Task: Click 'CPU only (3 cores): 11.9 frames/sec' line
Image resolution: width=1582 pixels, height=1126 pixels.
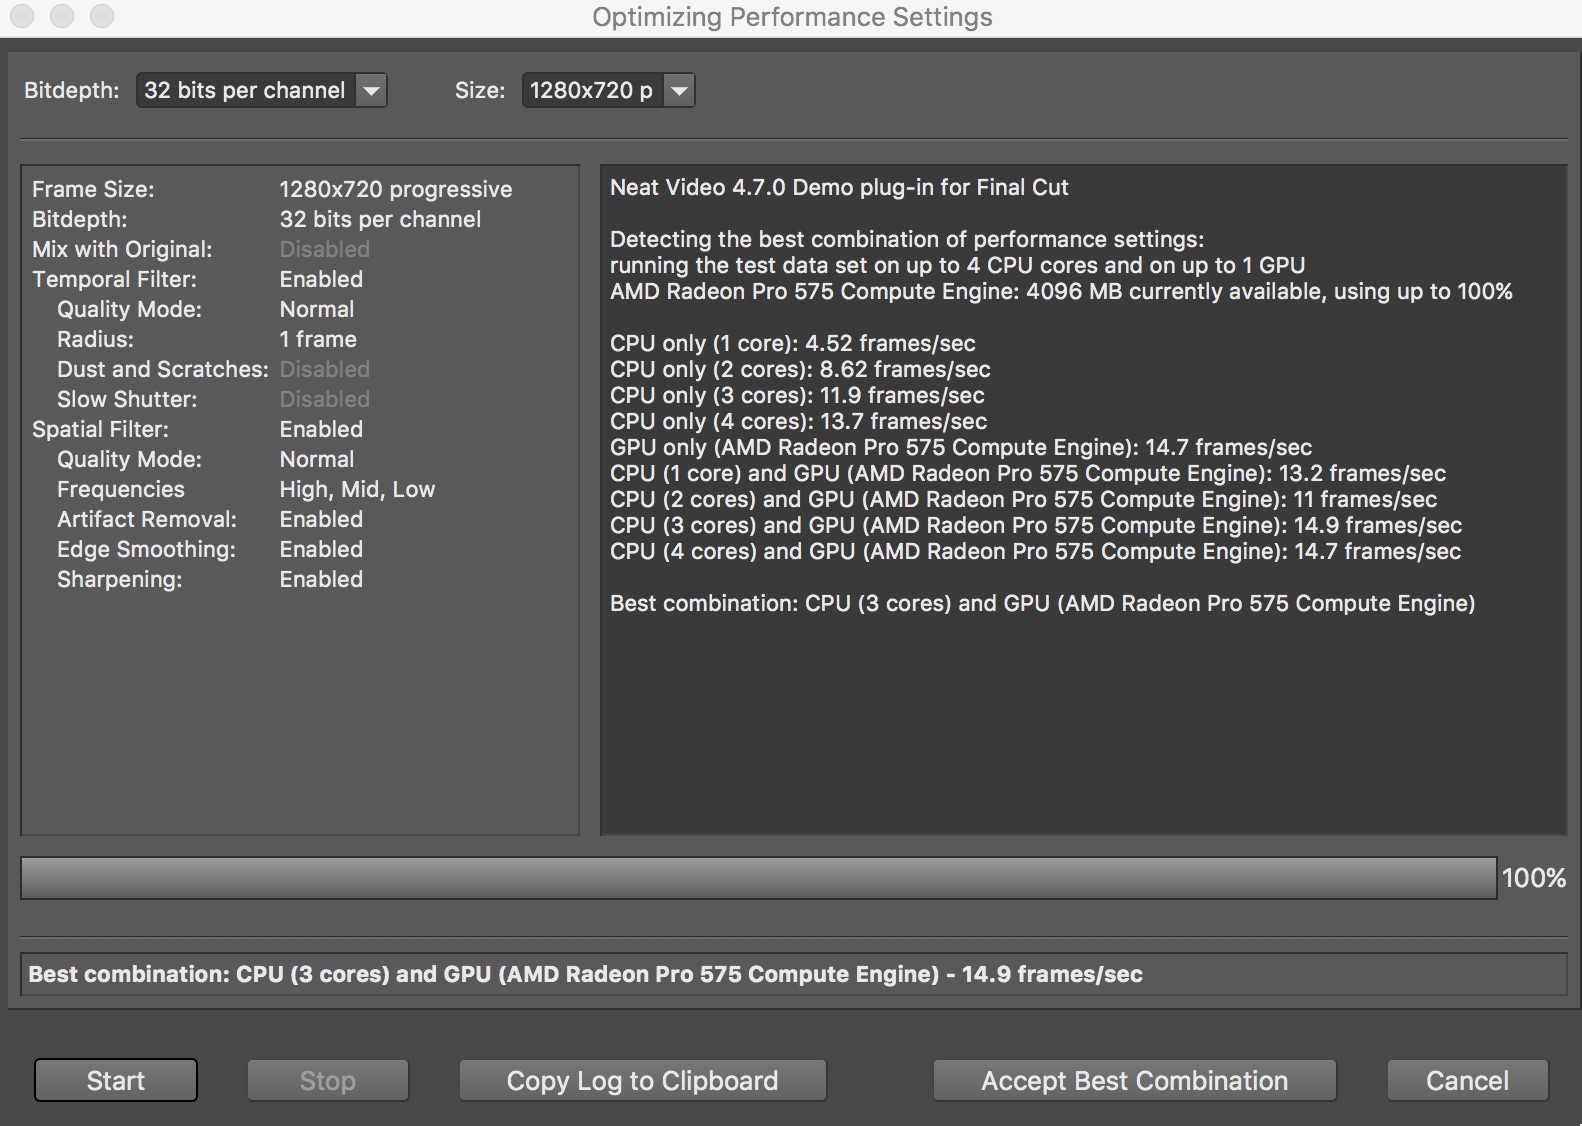Action: pos(797,395)
